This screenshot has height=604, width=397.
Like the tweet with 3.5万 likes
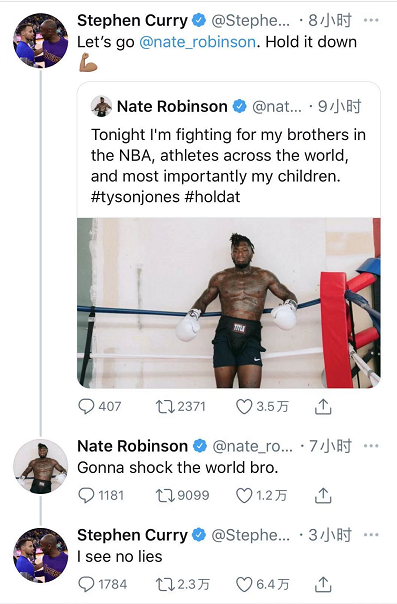point(244,407)
